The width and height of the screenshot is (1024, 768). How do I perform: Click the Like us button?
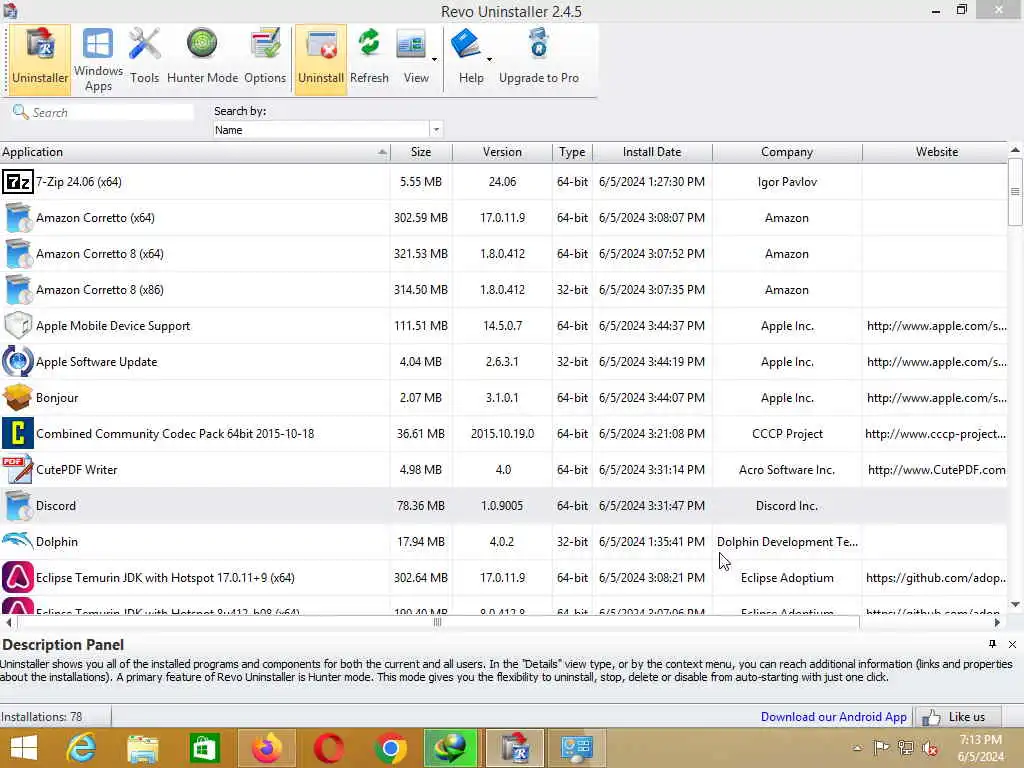pyautogui.click(x=958, y=717)
